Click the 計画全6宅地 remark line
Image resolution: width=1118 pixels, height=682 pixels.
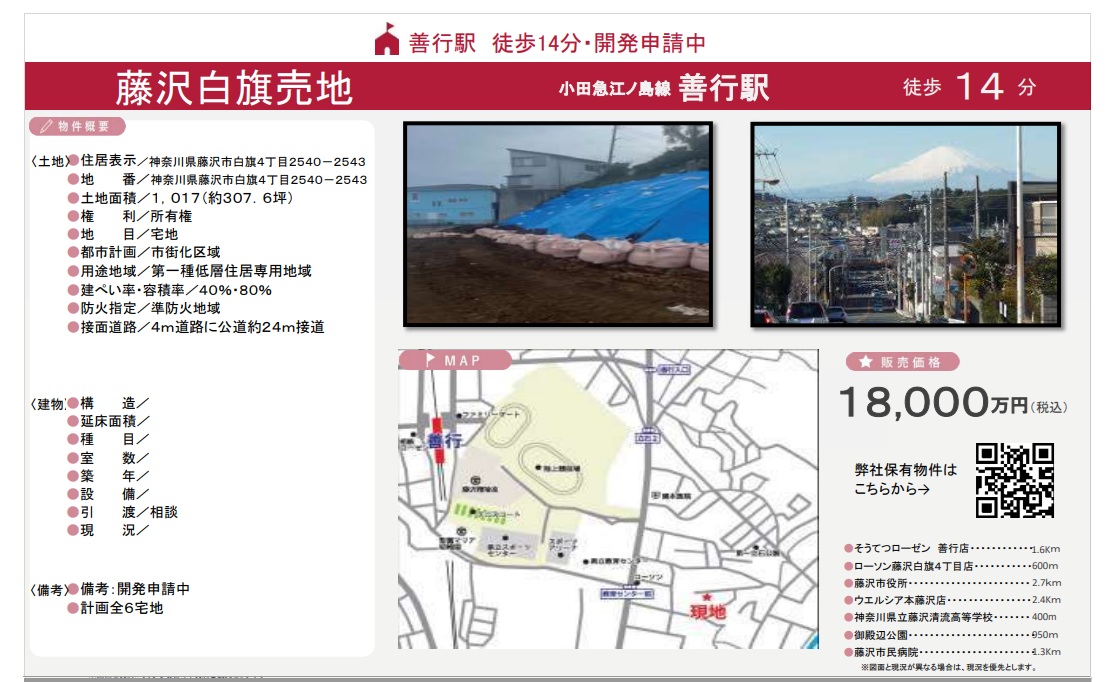pos(121,607)
